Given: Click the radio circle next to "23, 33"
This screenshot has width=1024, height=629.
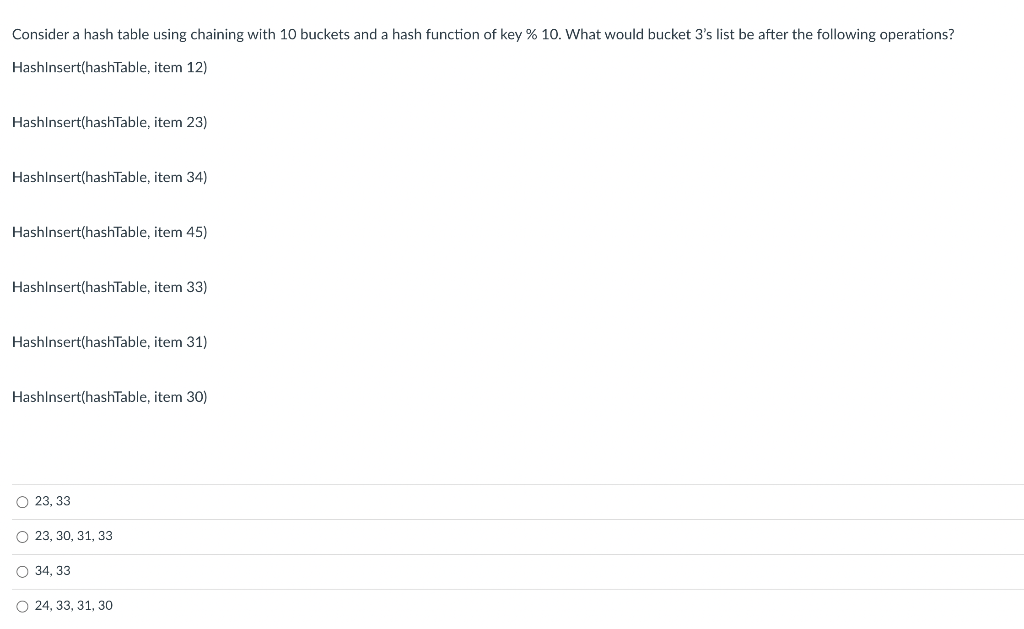Looking at the screenshot, I should [x=22, y=501].
